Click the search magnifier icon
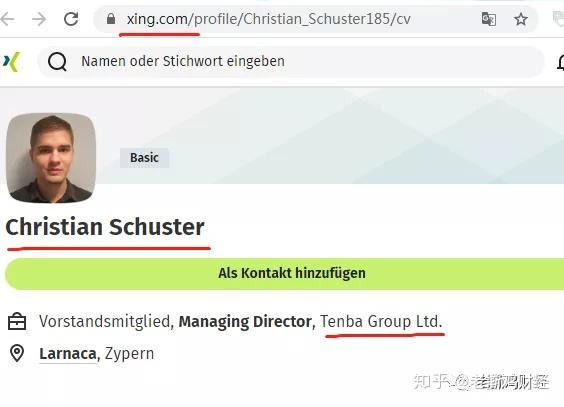Screen dimensions: 564x407 click(x=57, y=62)
